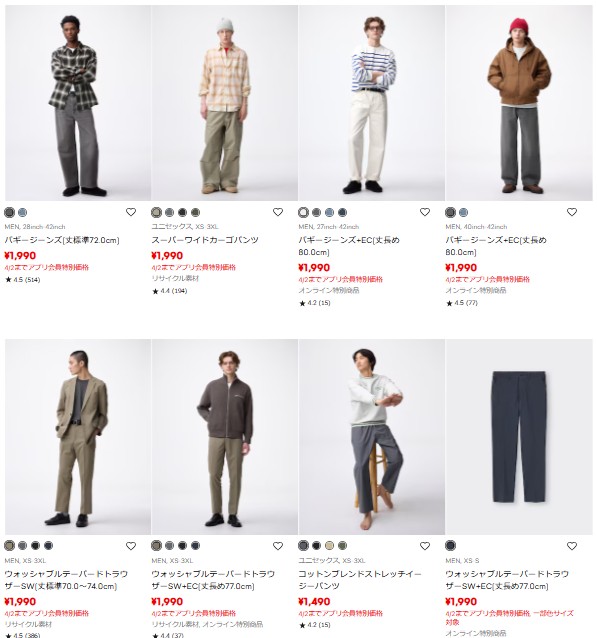Favorite the beige suit tapered trousers SW
Viewport: 597px width, 638px height.
pyautogui.click(x=131, y=546)
